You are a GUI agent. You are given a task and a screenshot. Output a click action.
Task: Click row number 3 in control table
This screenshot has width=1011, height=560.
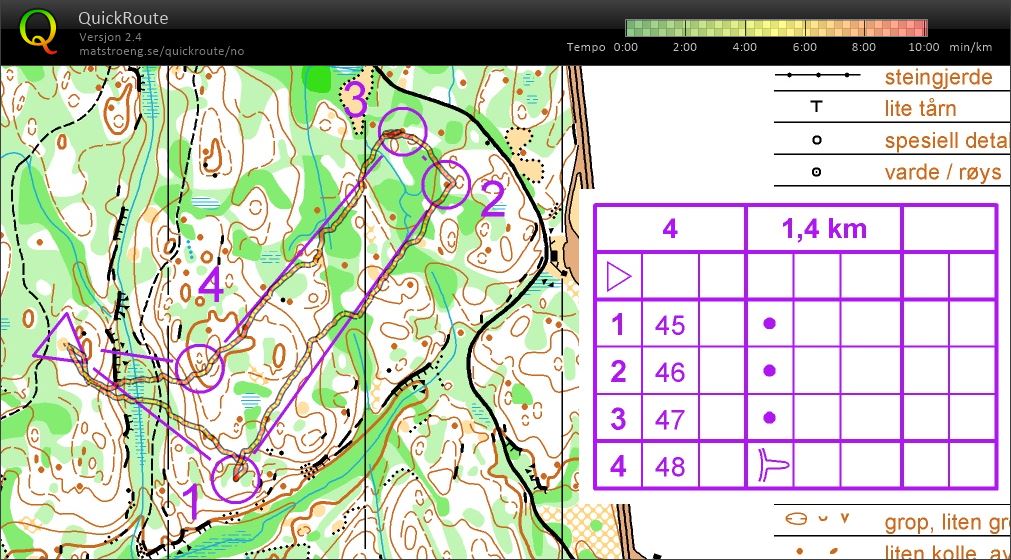point(618,420)
